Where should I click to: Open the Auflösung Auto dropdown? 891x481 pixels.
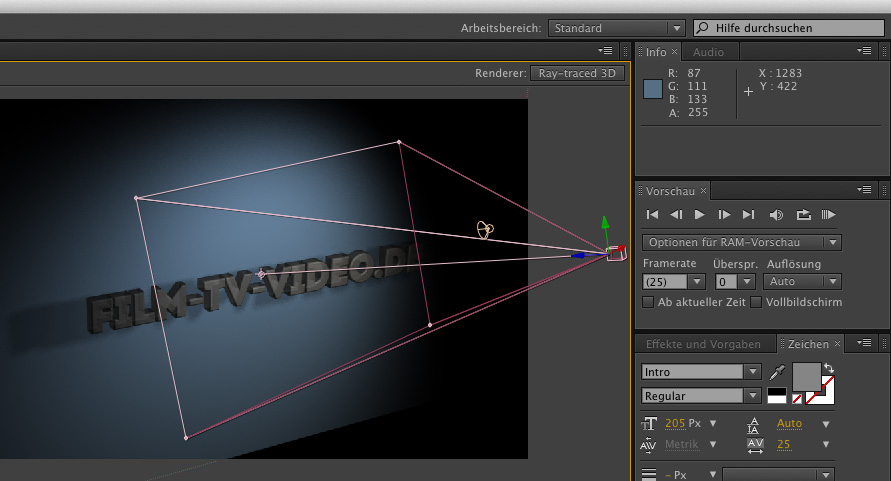coord(804,282)
